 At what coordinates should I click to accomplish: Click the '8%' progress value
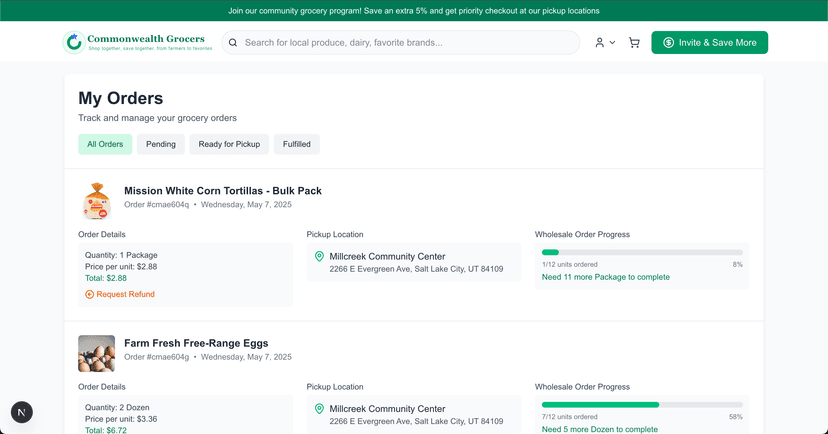pyautogui.click(x=738, y=265)
